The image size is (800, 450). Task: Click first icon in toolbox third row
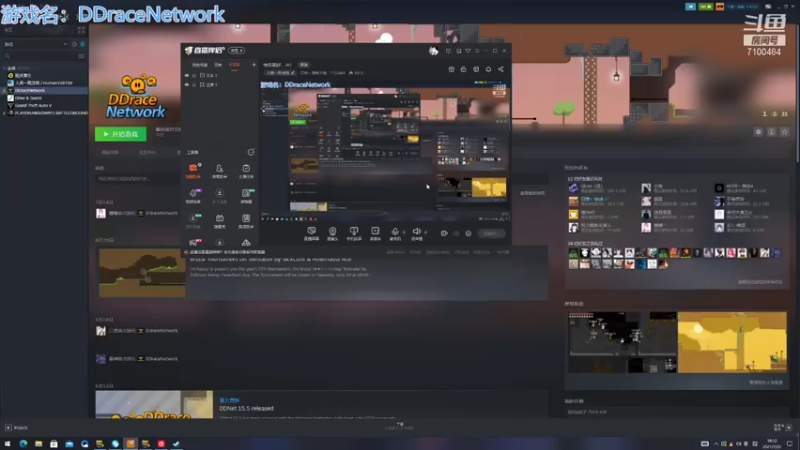coord(193,220)
